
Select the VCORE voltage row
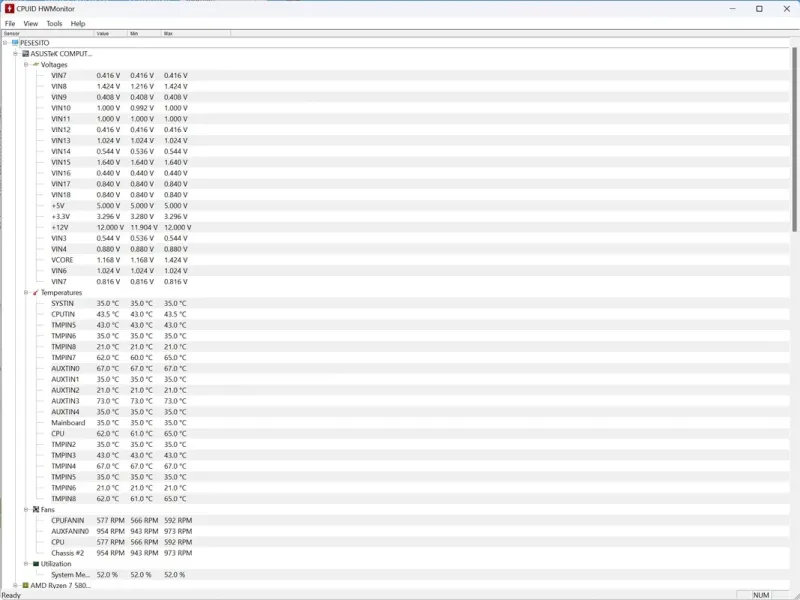119,260
